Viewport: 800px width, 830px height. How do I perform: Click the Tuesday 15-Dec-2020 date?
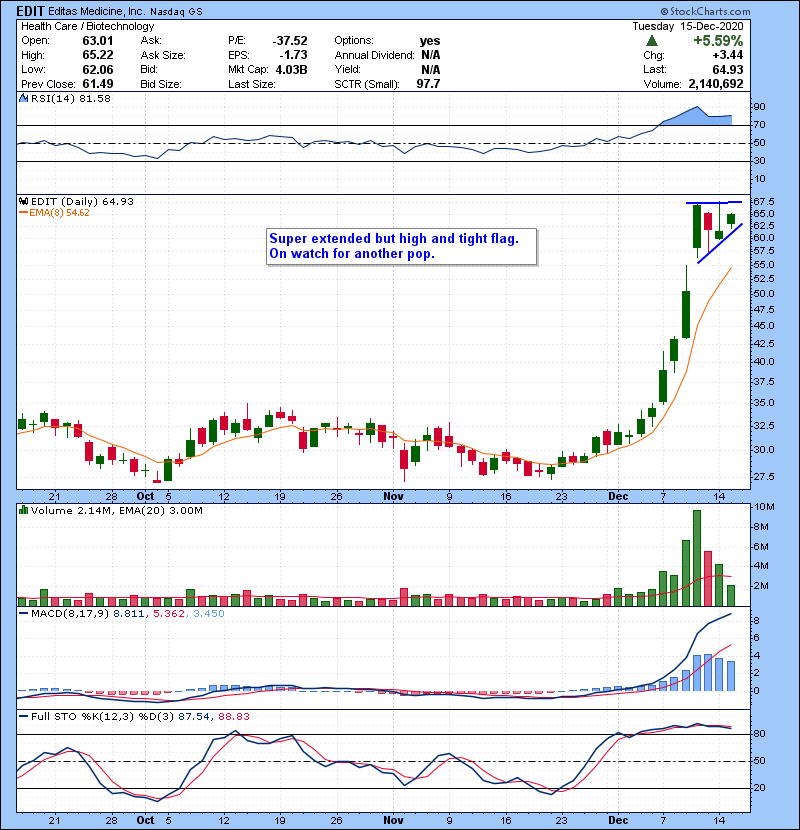tap(688, 26)
